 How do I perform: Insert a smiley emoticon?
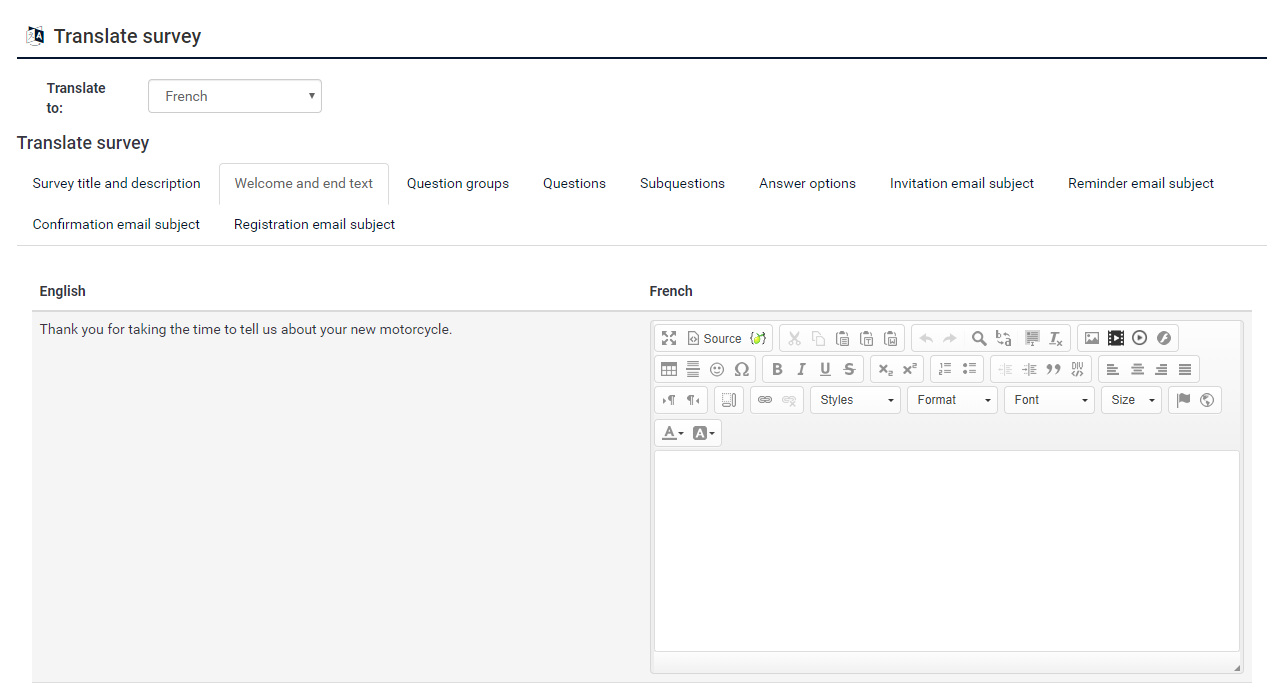click(x=717, y=369)
